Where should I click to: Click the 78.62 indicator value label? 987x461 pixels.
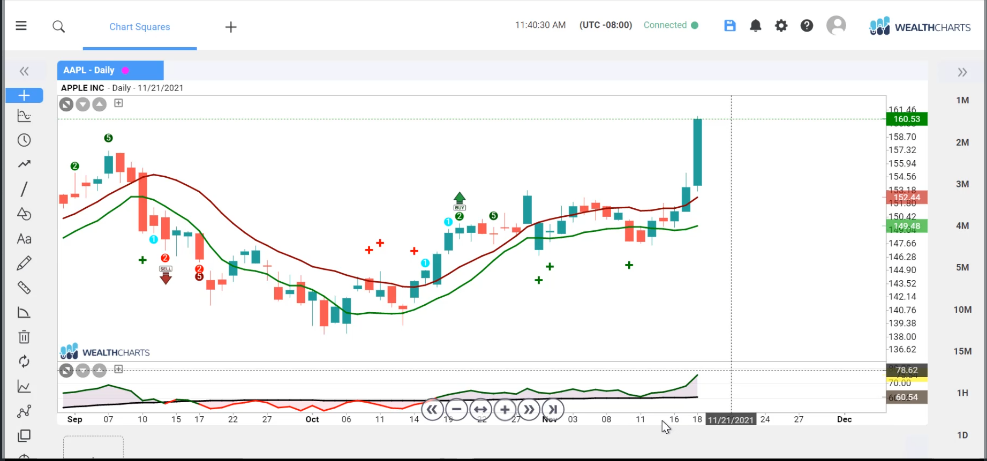tap(906, 370)
